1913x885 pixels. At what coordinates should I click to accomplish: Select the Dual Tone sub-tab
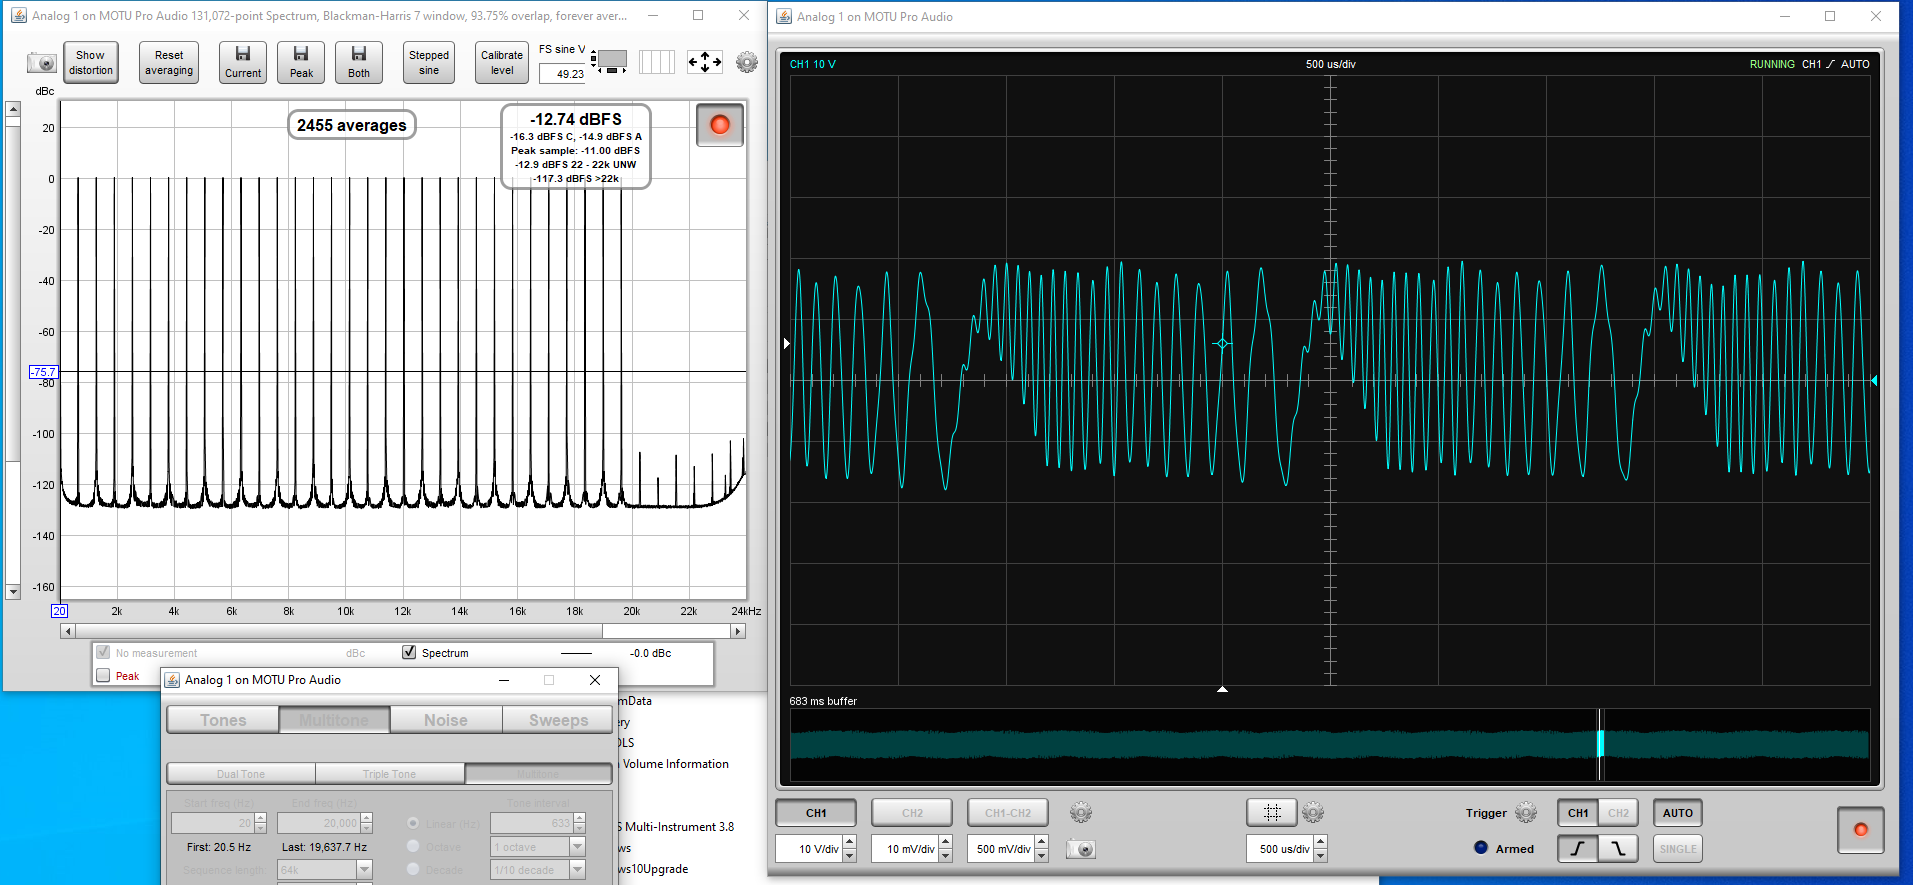[241, 774]
